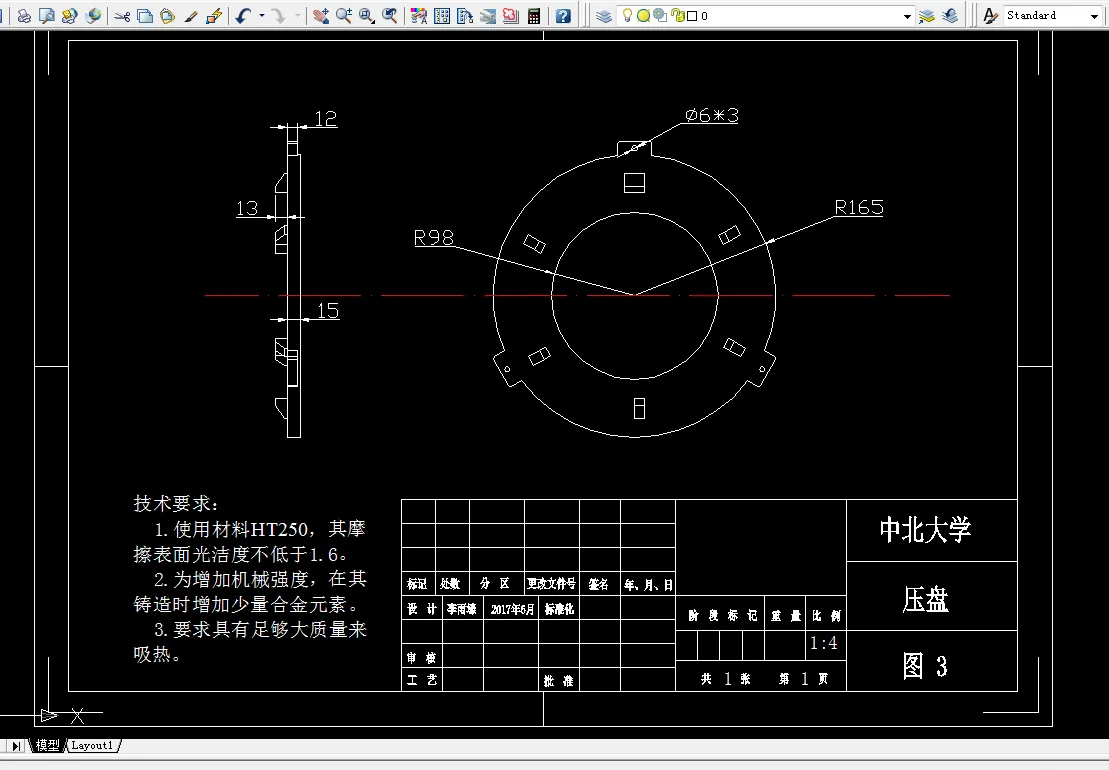1109x770 pixels.
Task: Click the Paste icon
Action: click(168, 16)
